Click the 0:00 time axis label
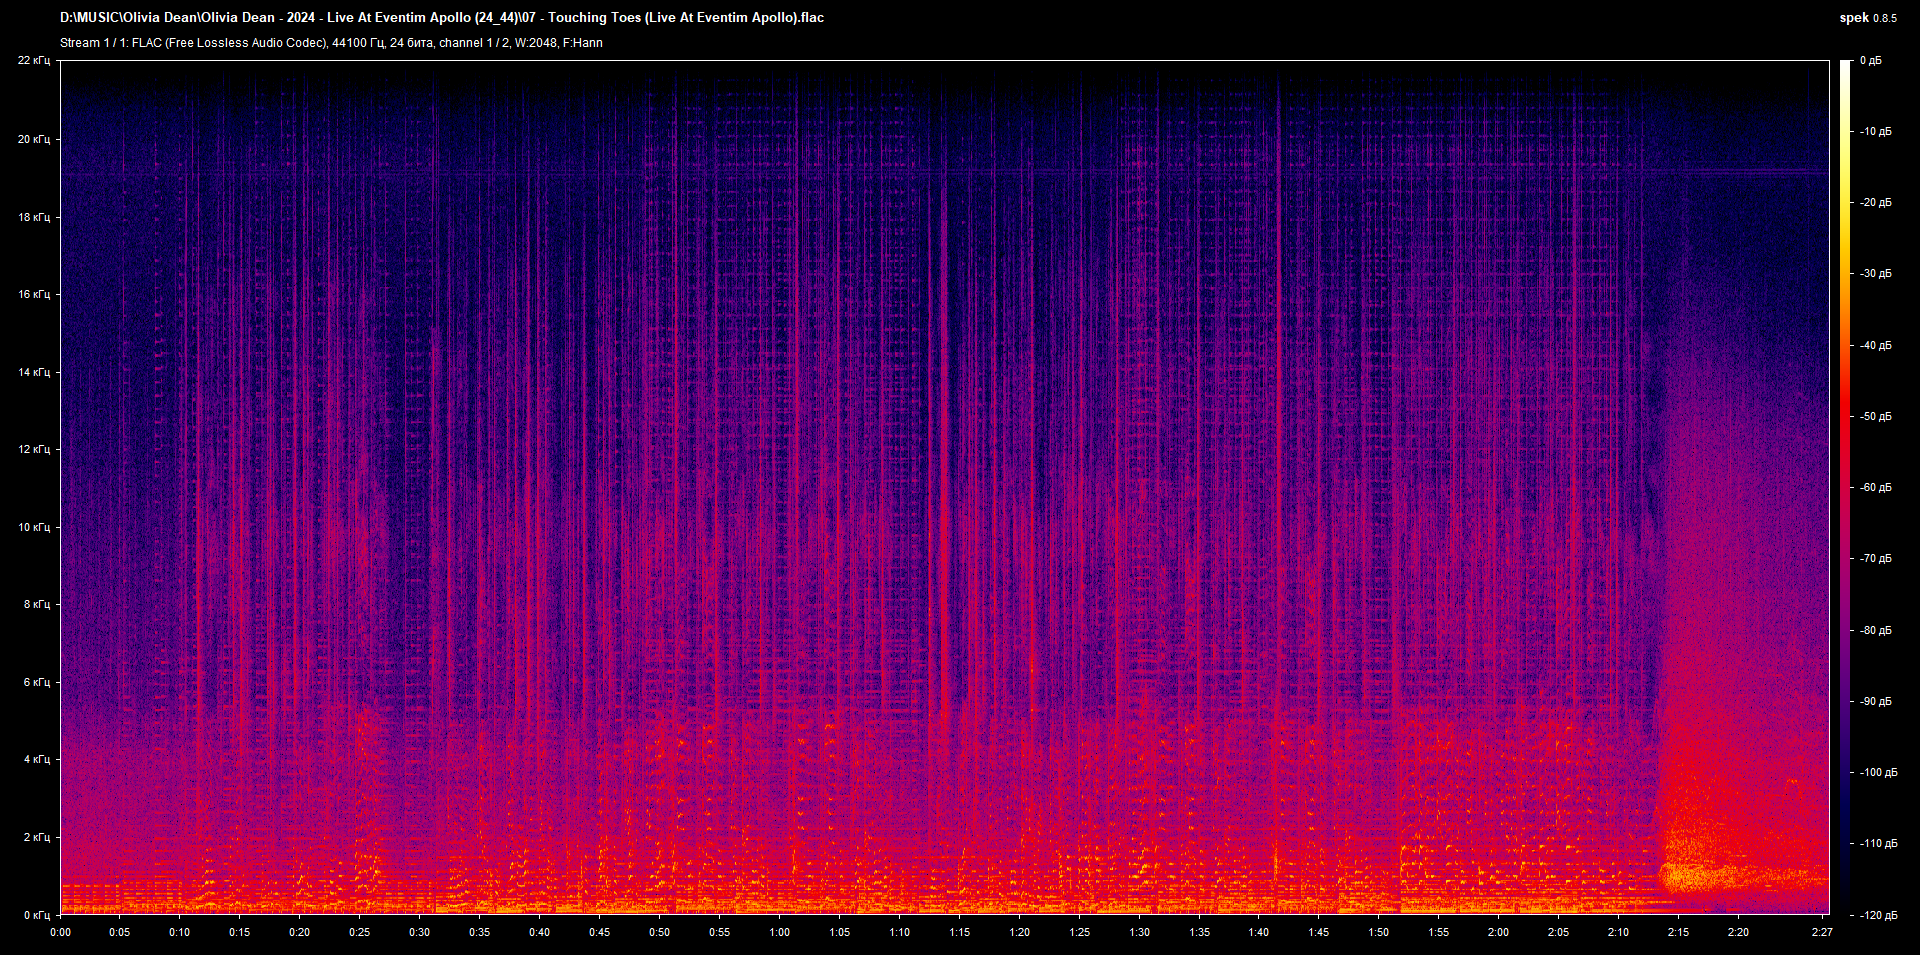The image size is (1920, 955). pos(60,932)
